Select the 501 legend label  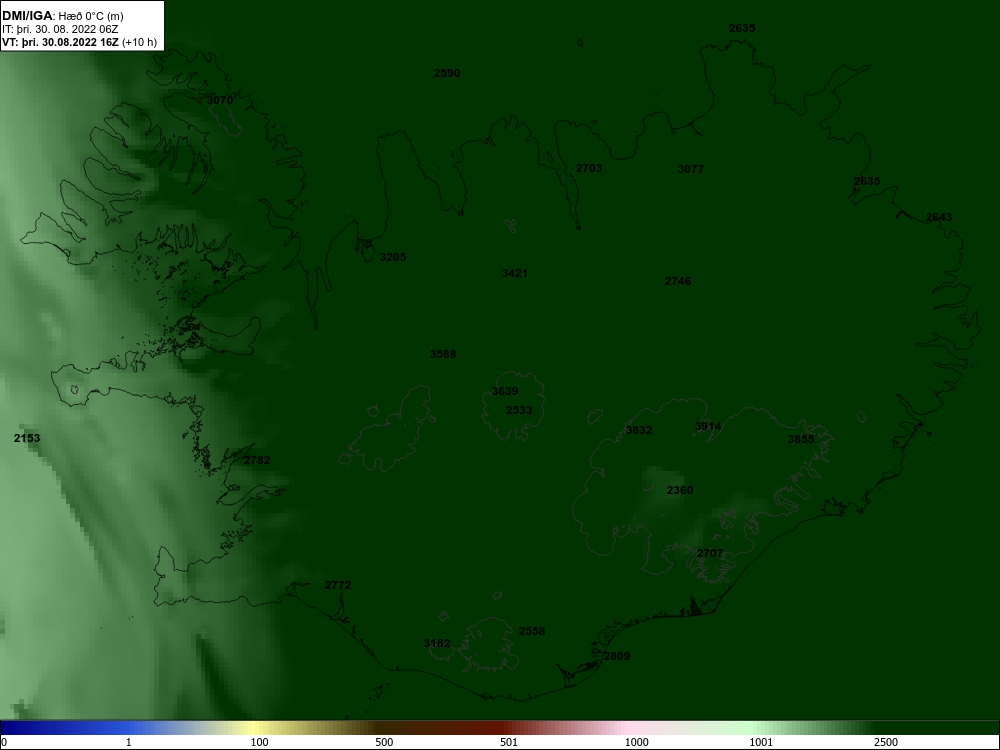[x=510, y=742]
